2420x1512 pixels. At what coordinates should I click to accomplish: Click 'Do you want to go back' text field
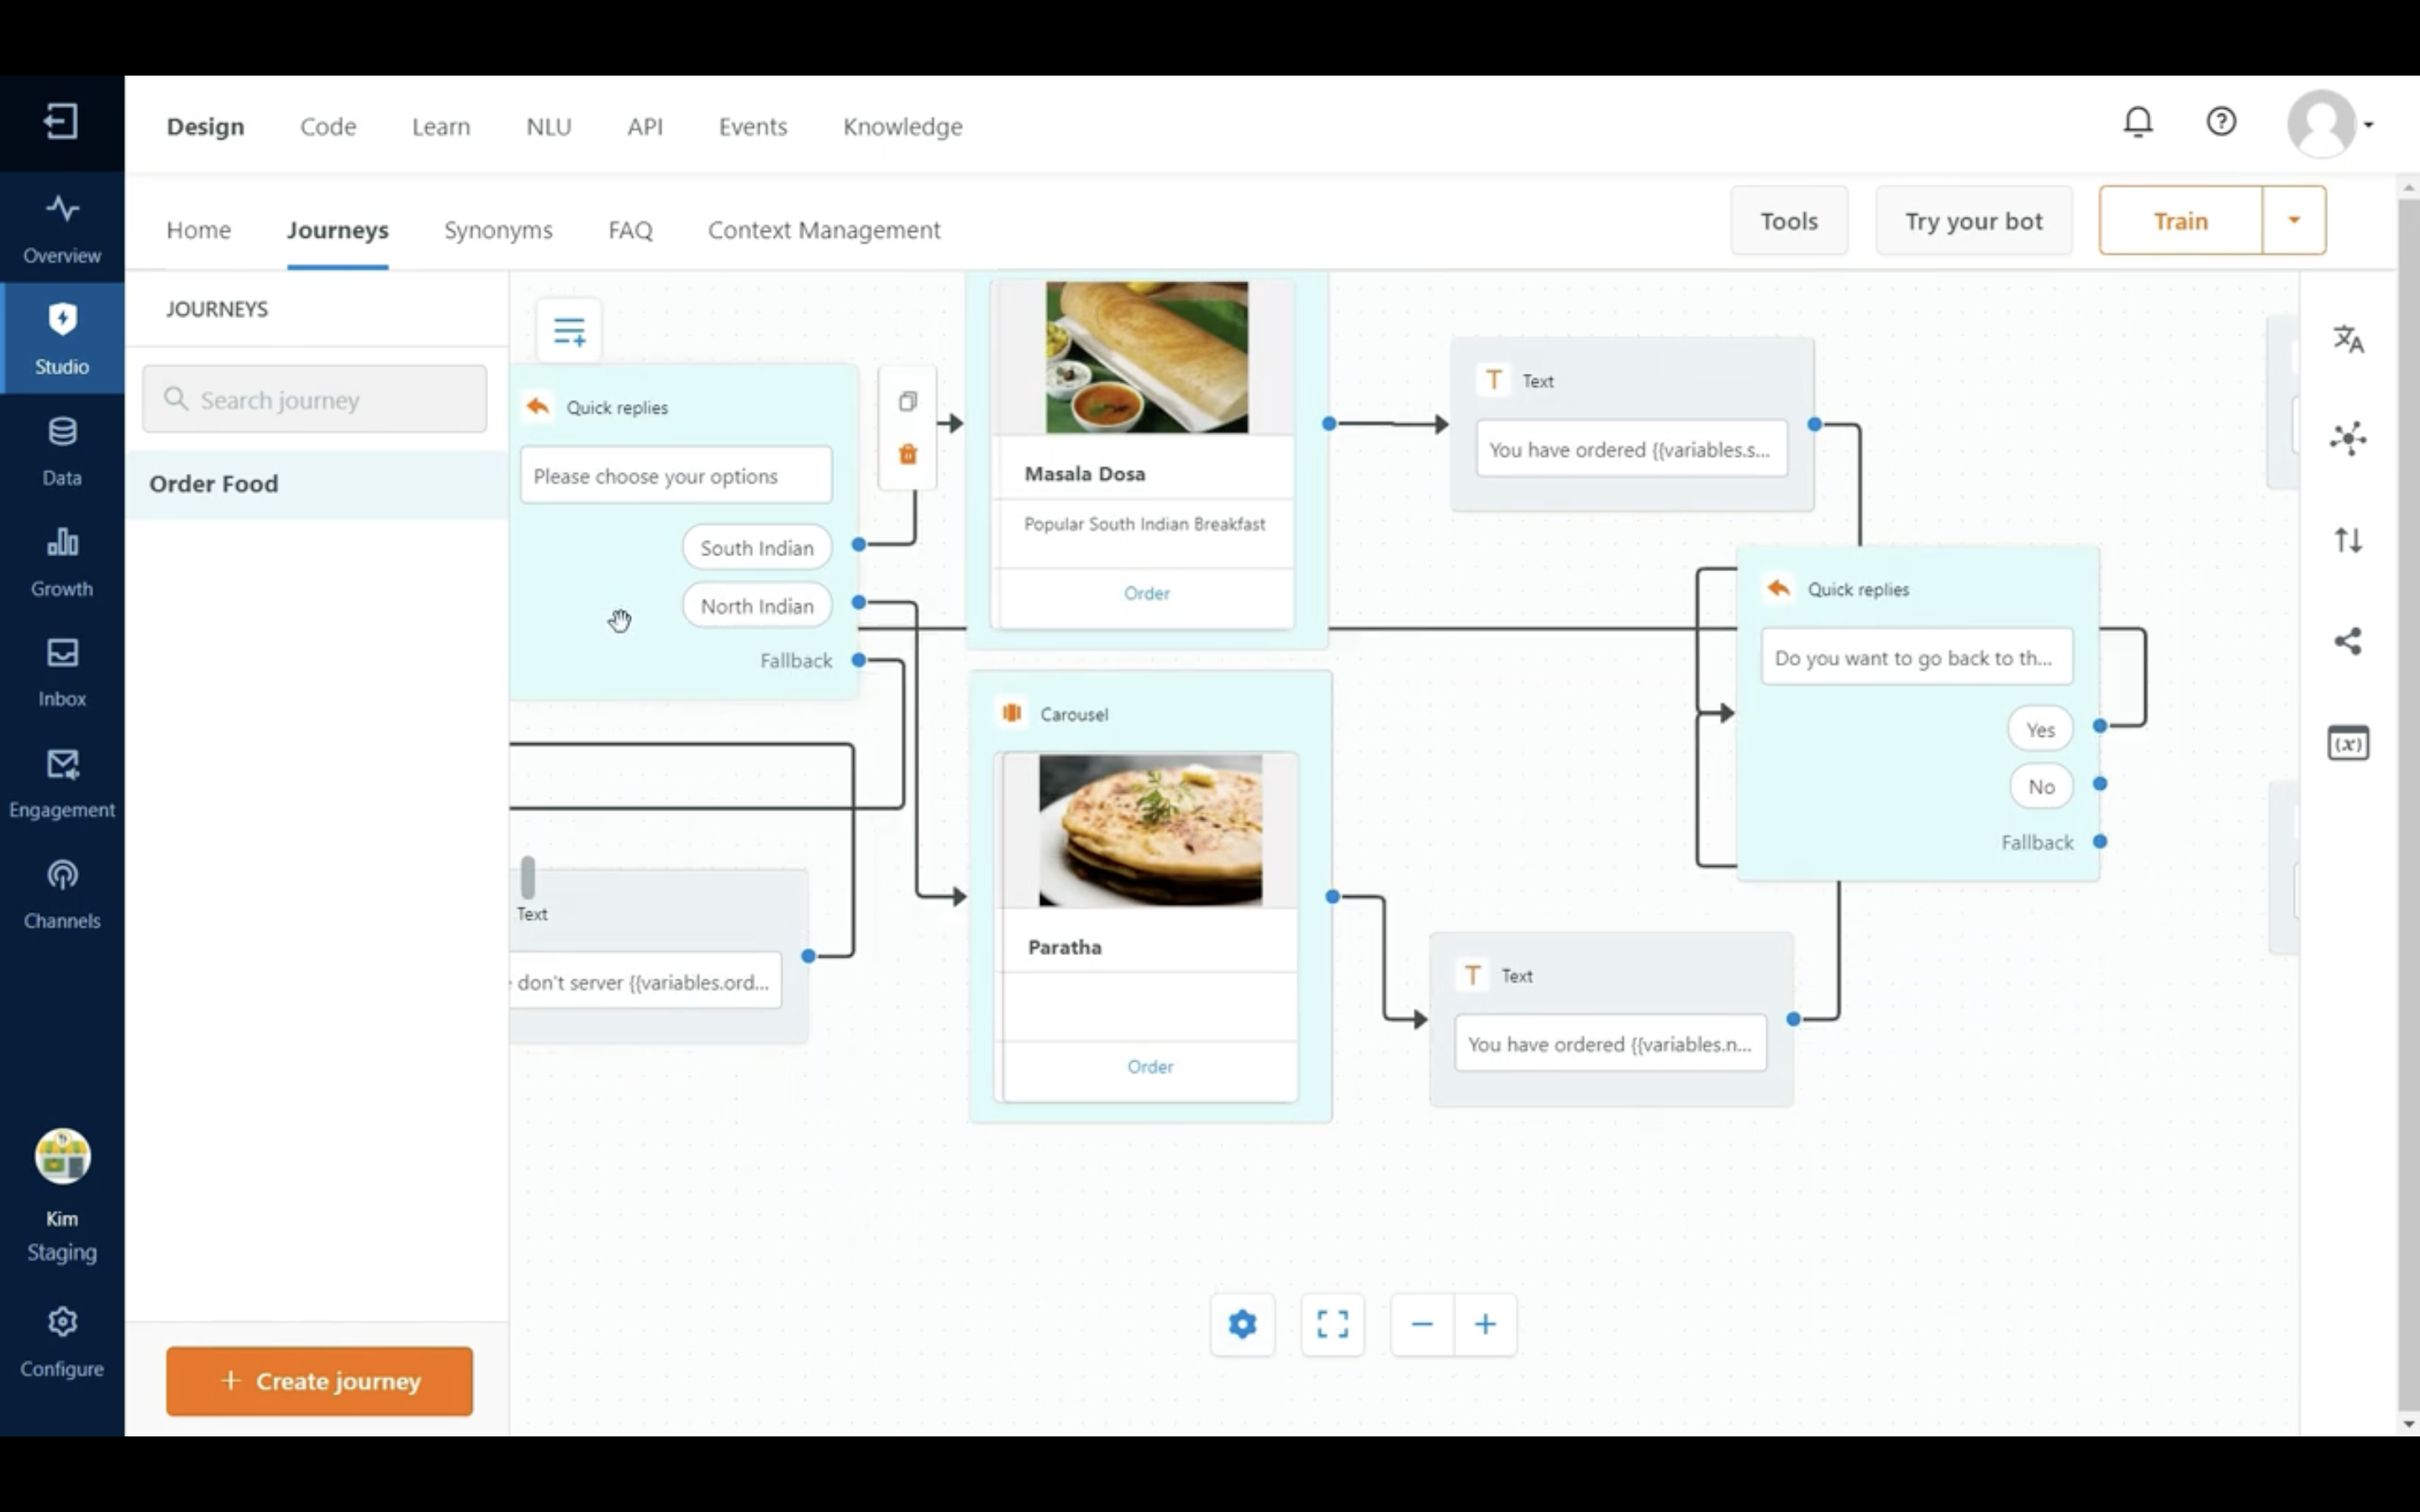[x=1917, y=657]
